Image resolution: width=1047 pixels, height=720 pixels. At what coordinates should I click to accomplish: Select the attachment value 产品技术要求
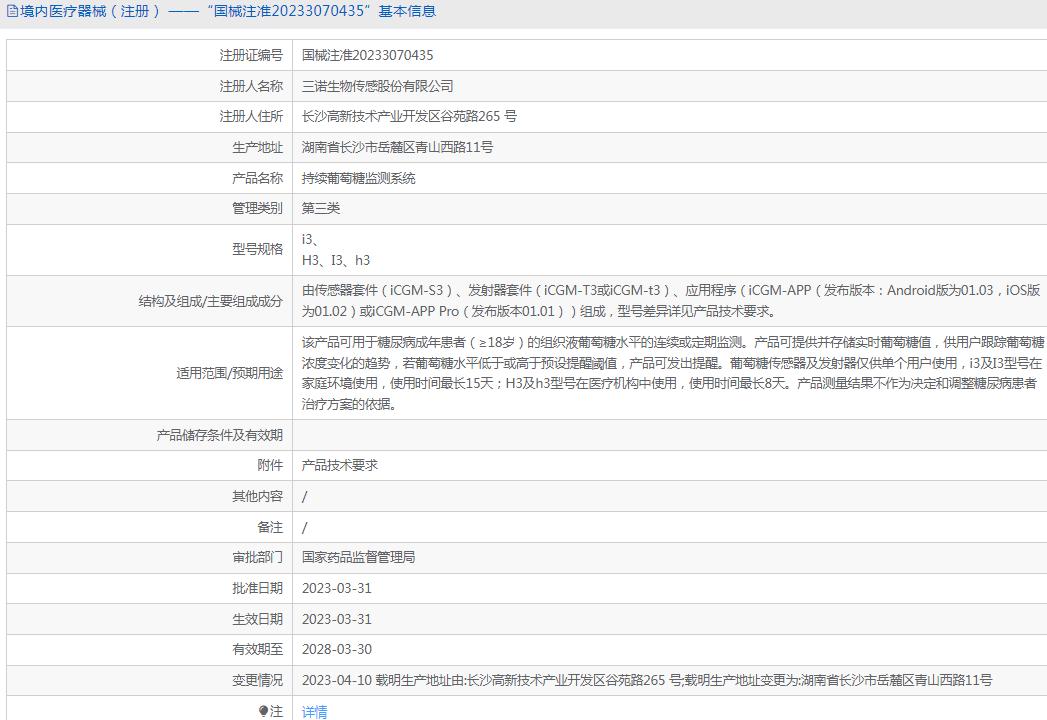point(340,466)
